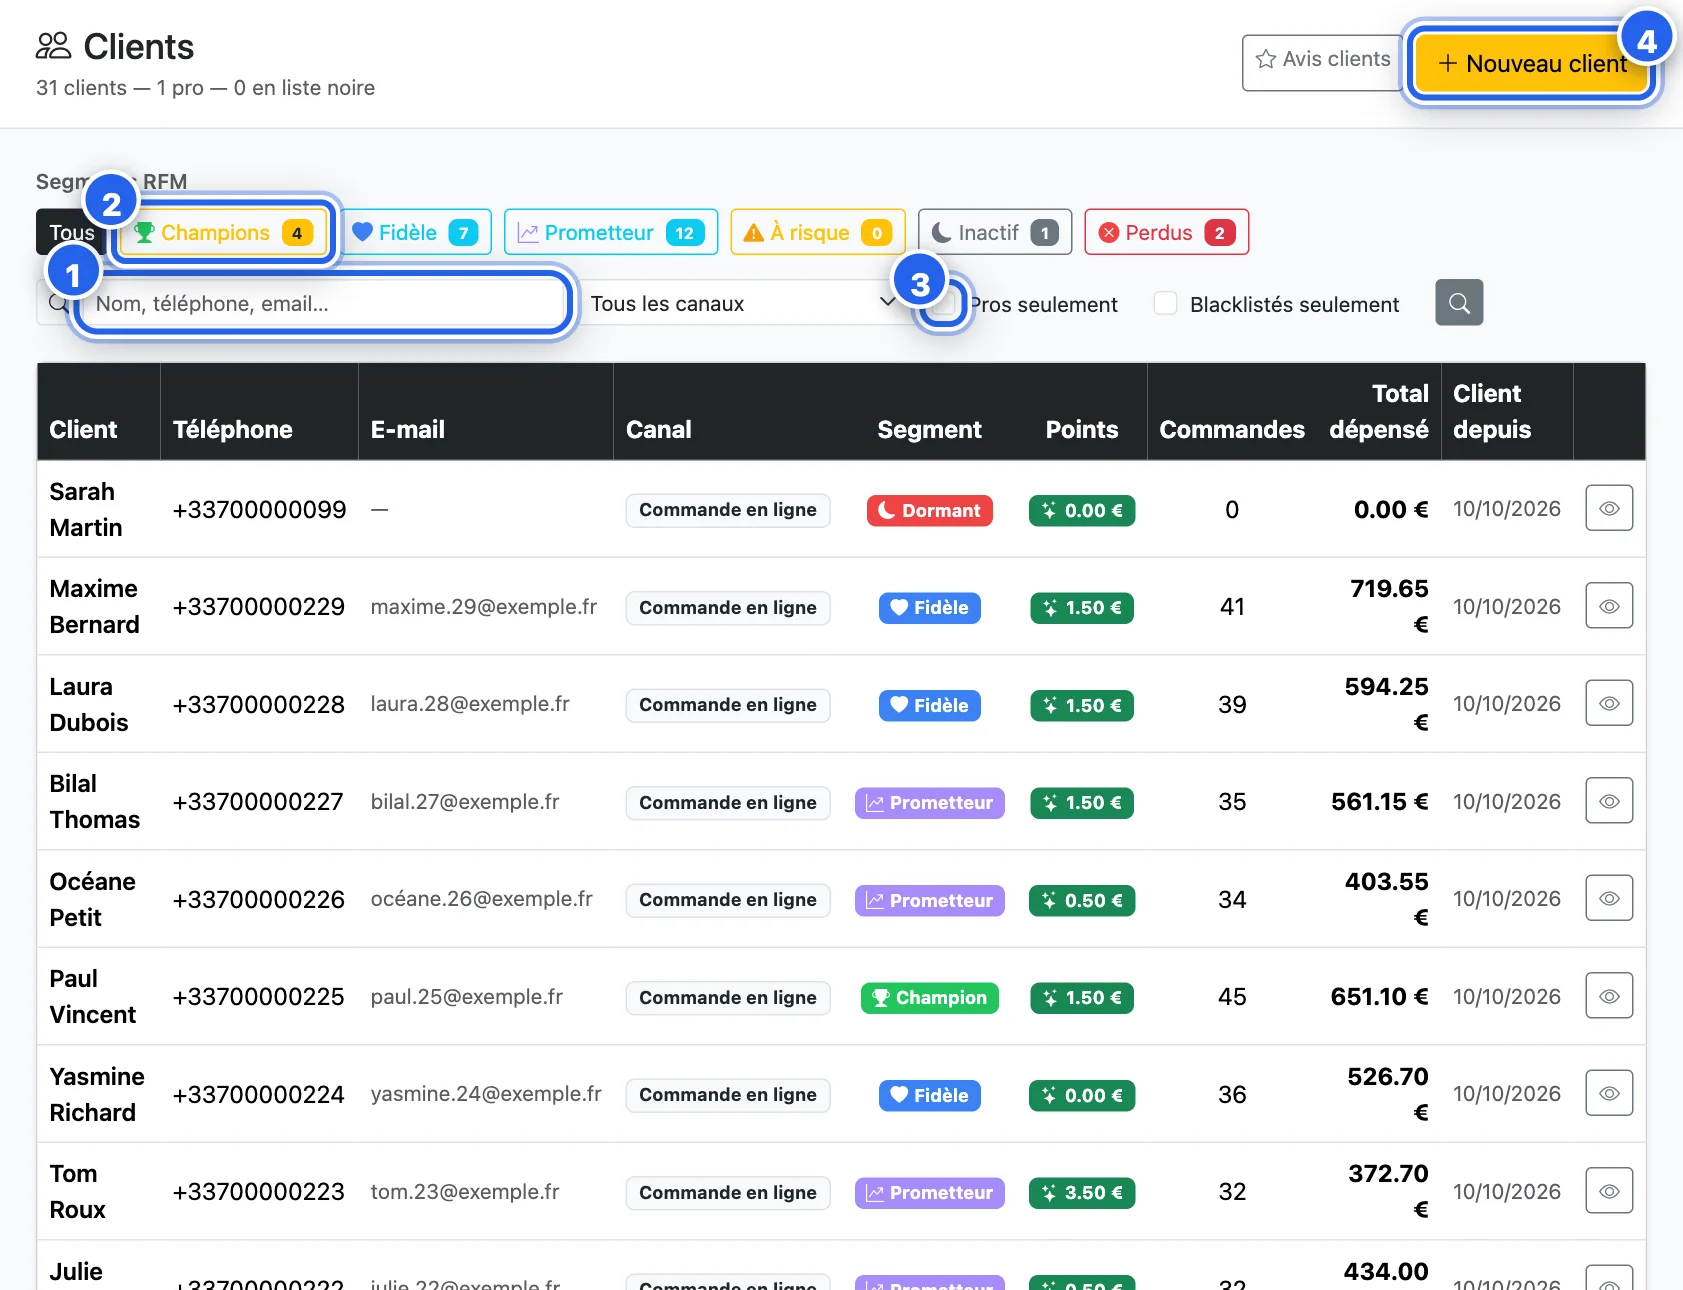Viewport: 1683px width, 1290px height.
Task: Click points badge in Océane Petit's row
Action: point(1082,900)
